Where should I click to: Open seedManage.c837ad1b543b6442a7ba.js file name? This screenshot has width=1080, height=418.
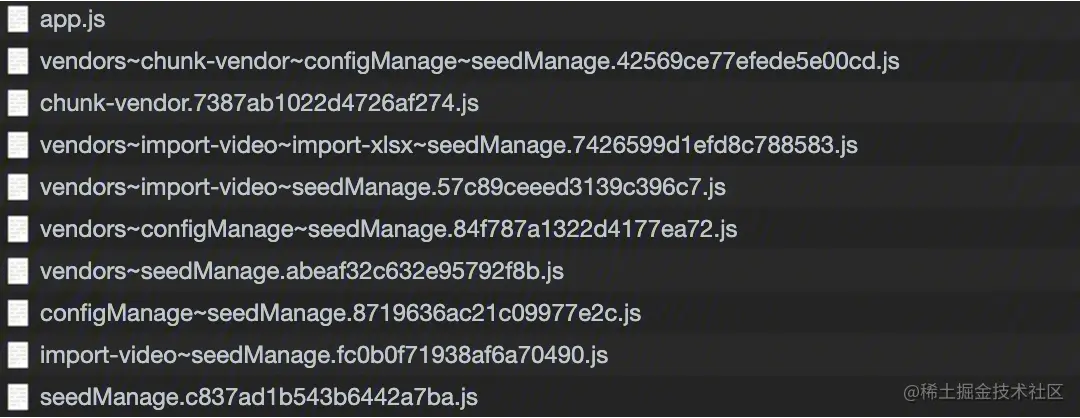258,397
